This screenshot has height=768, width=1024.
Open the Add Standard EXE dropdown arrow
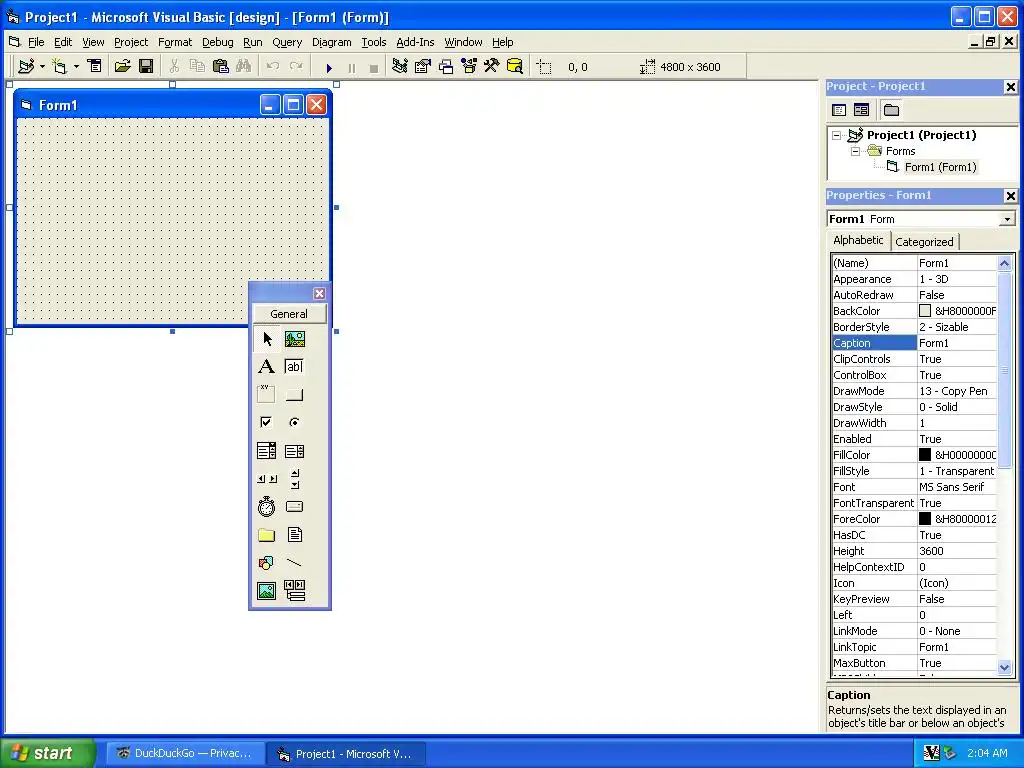(42, 67)
